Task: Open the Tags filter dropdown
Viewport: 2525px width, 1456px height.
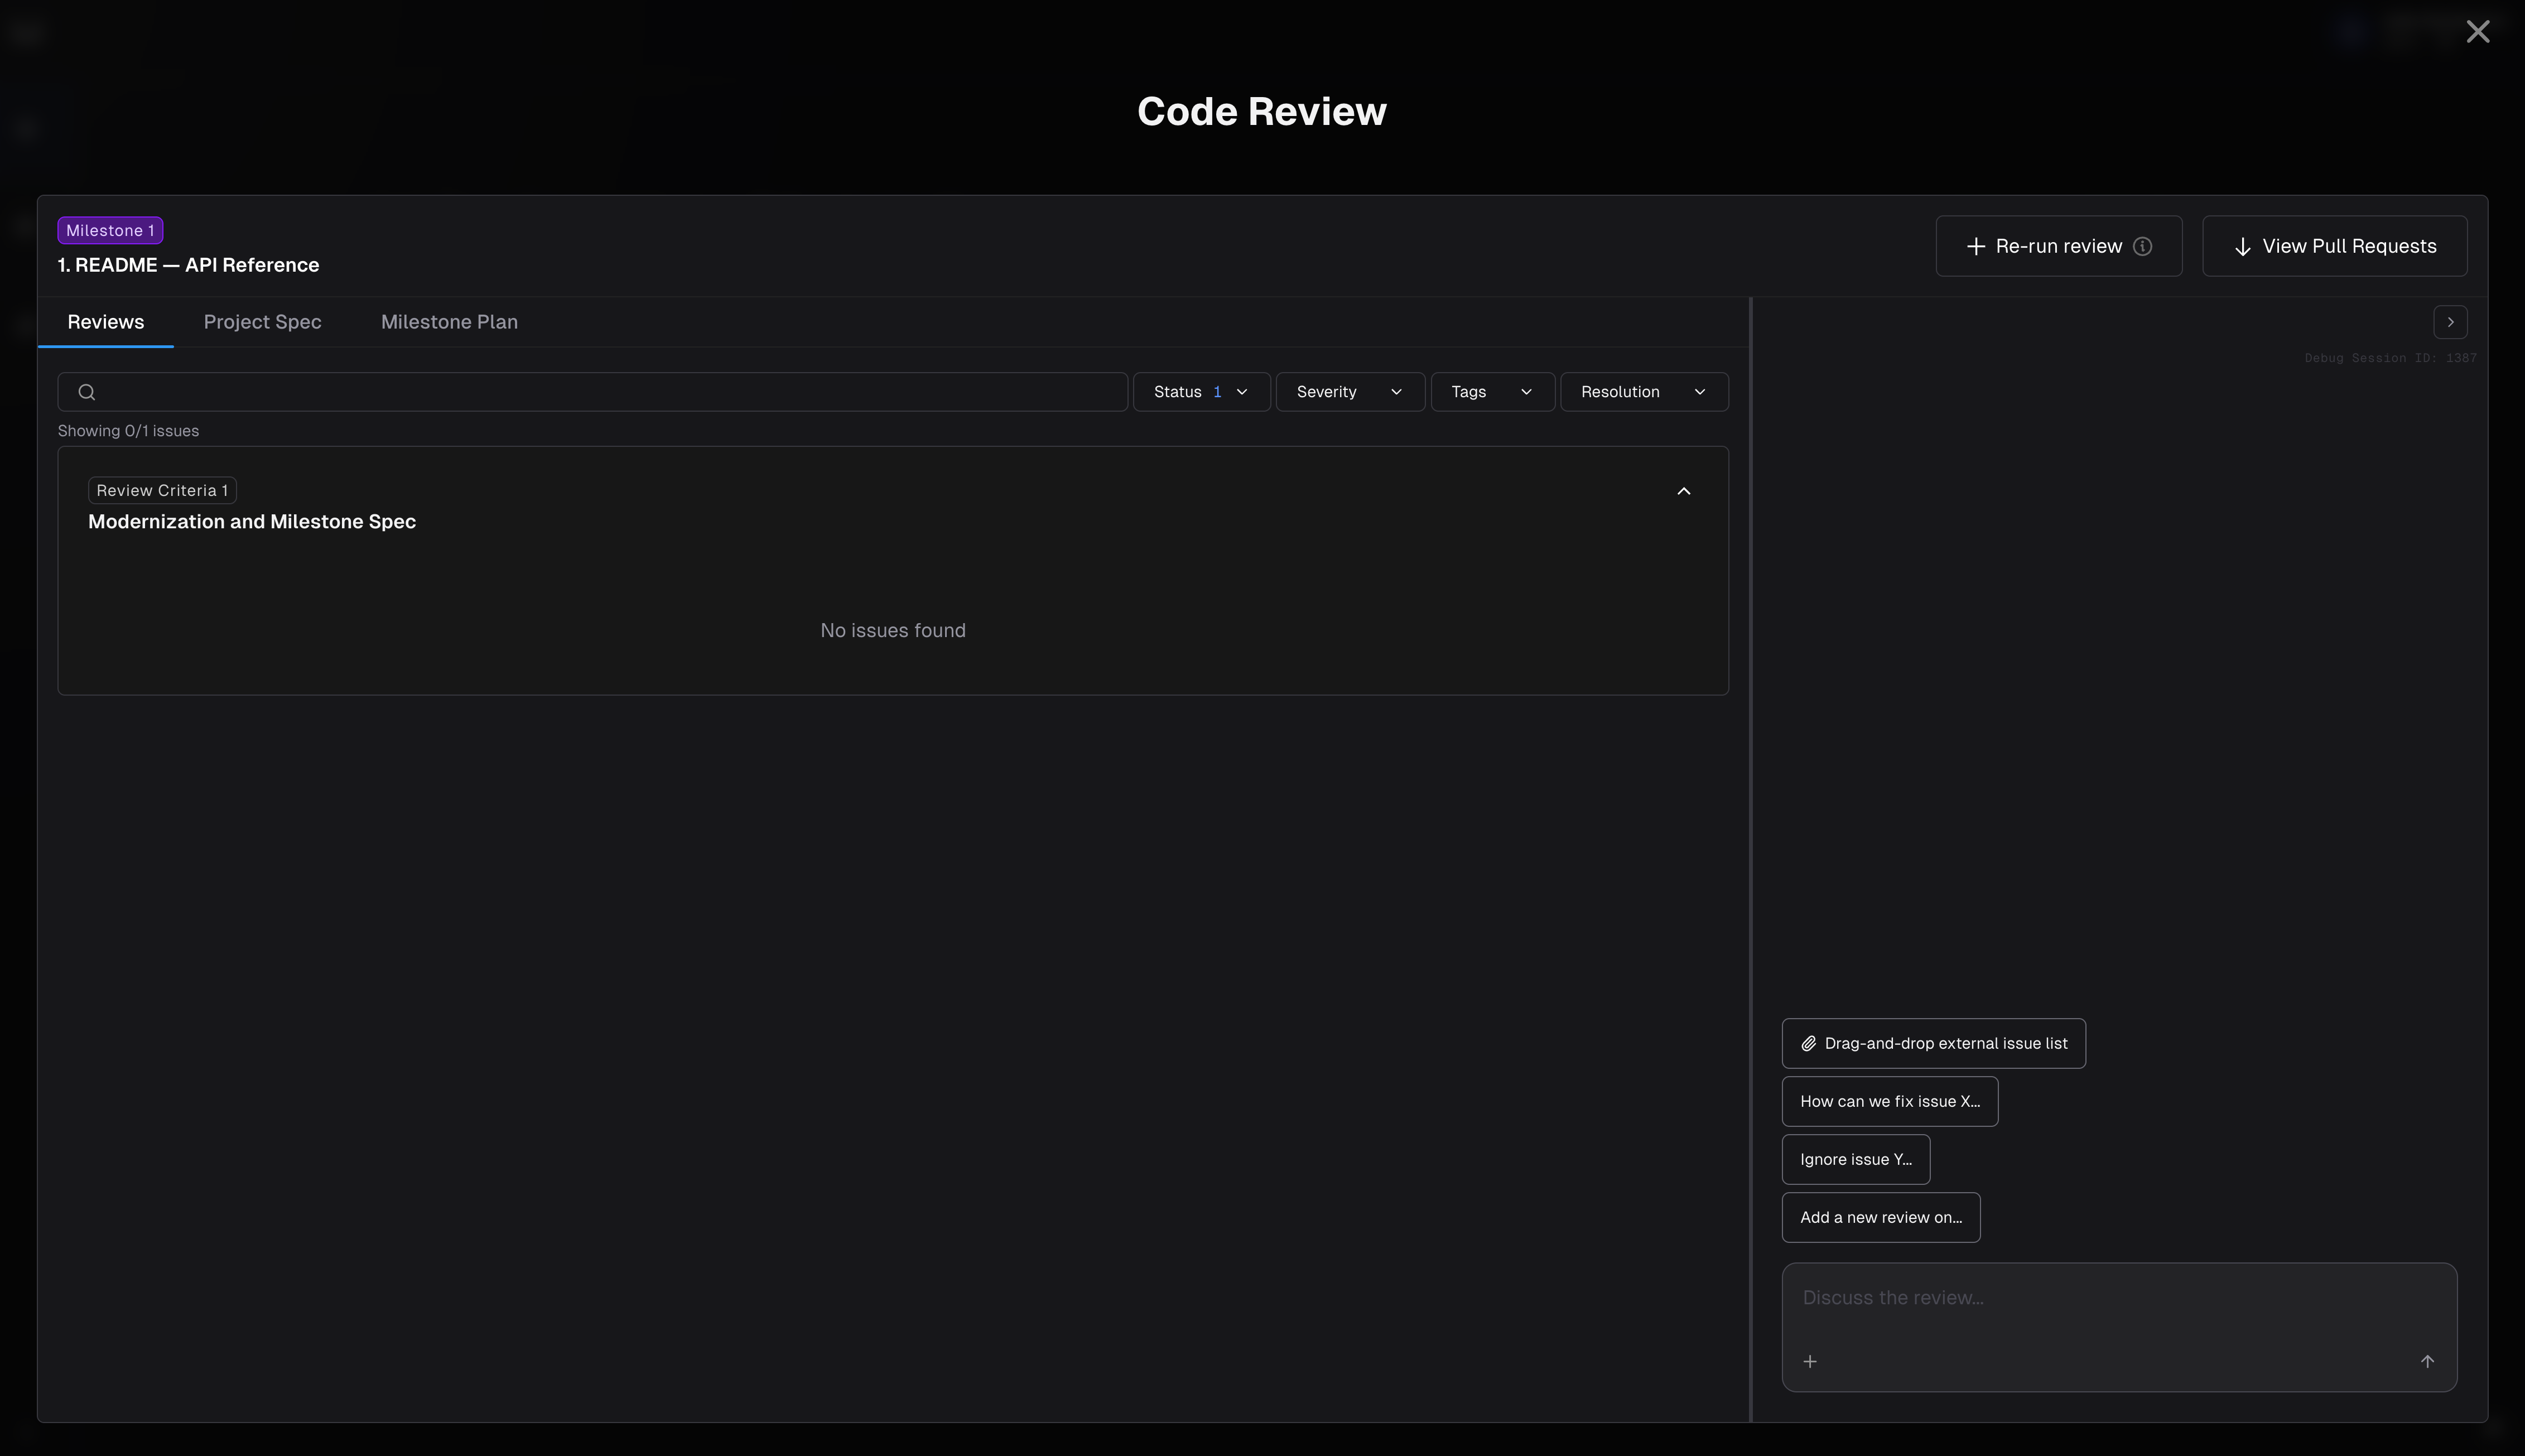Action: point(1492,392)
